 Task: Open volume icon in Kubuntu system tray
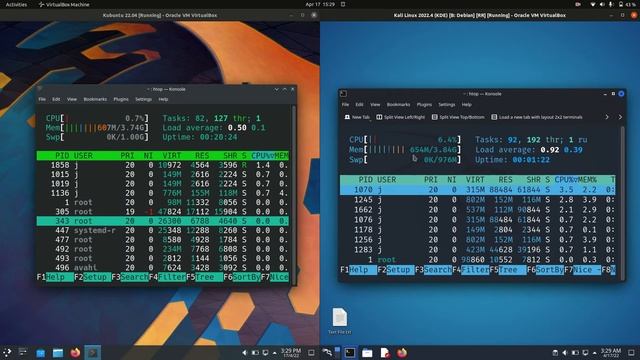coord(244,353)
